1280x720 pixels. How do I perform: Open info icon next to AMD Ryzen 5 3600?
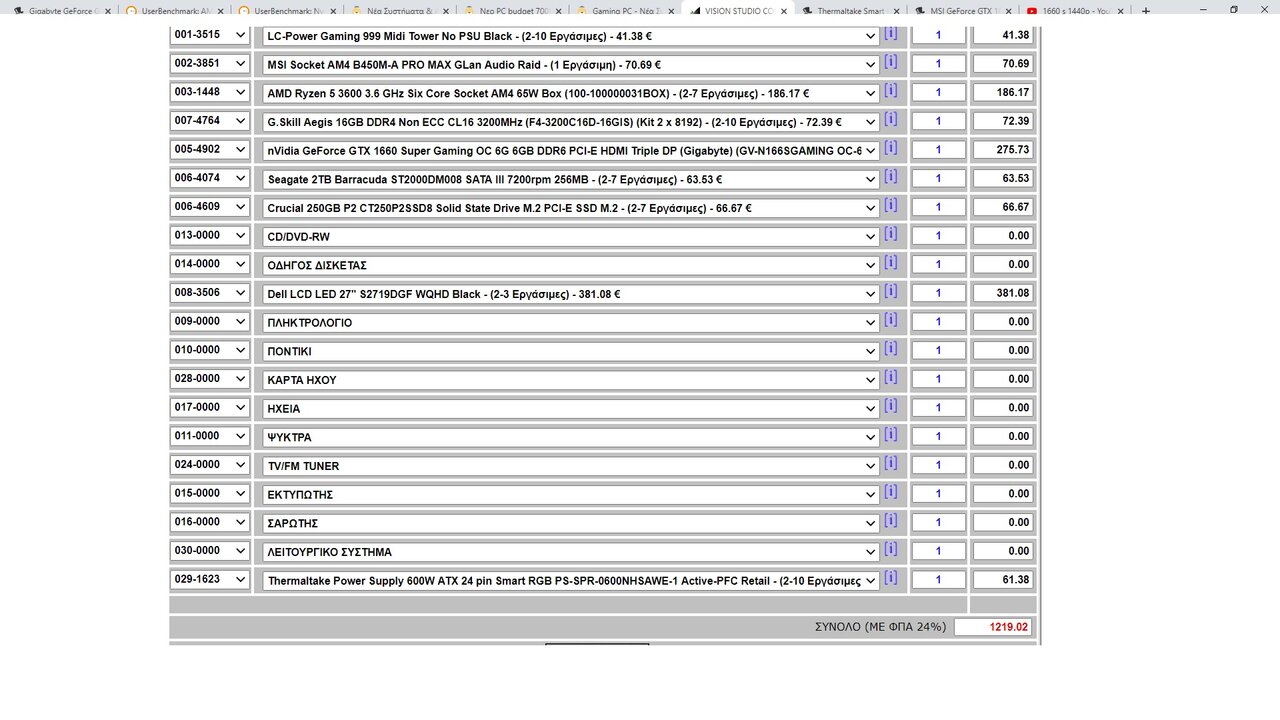tap(890, 91)
